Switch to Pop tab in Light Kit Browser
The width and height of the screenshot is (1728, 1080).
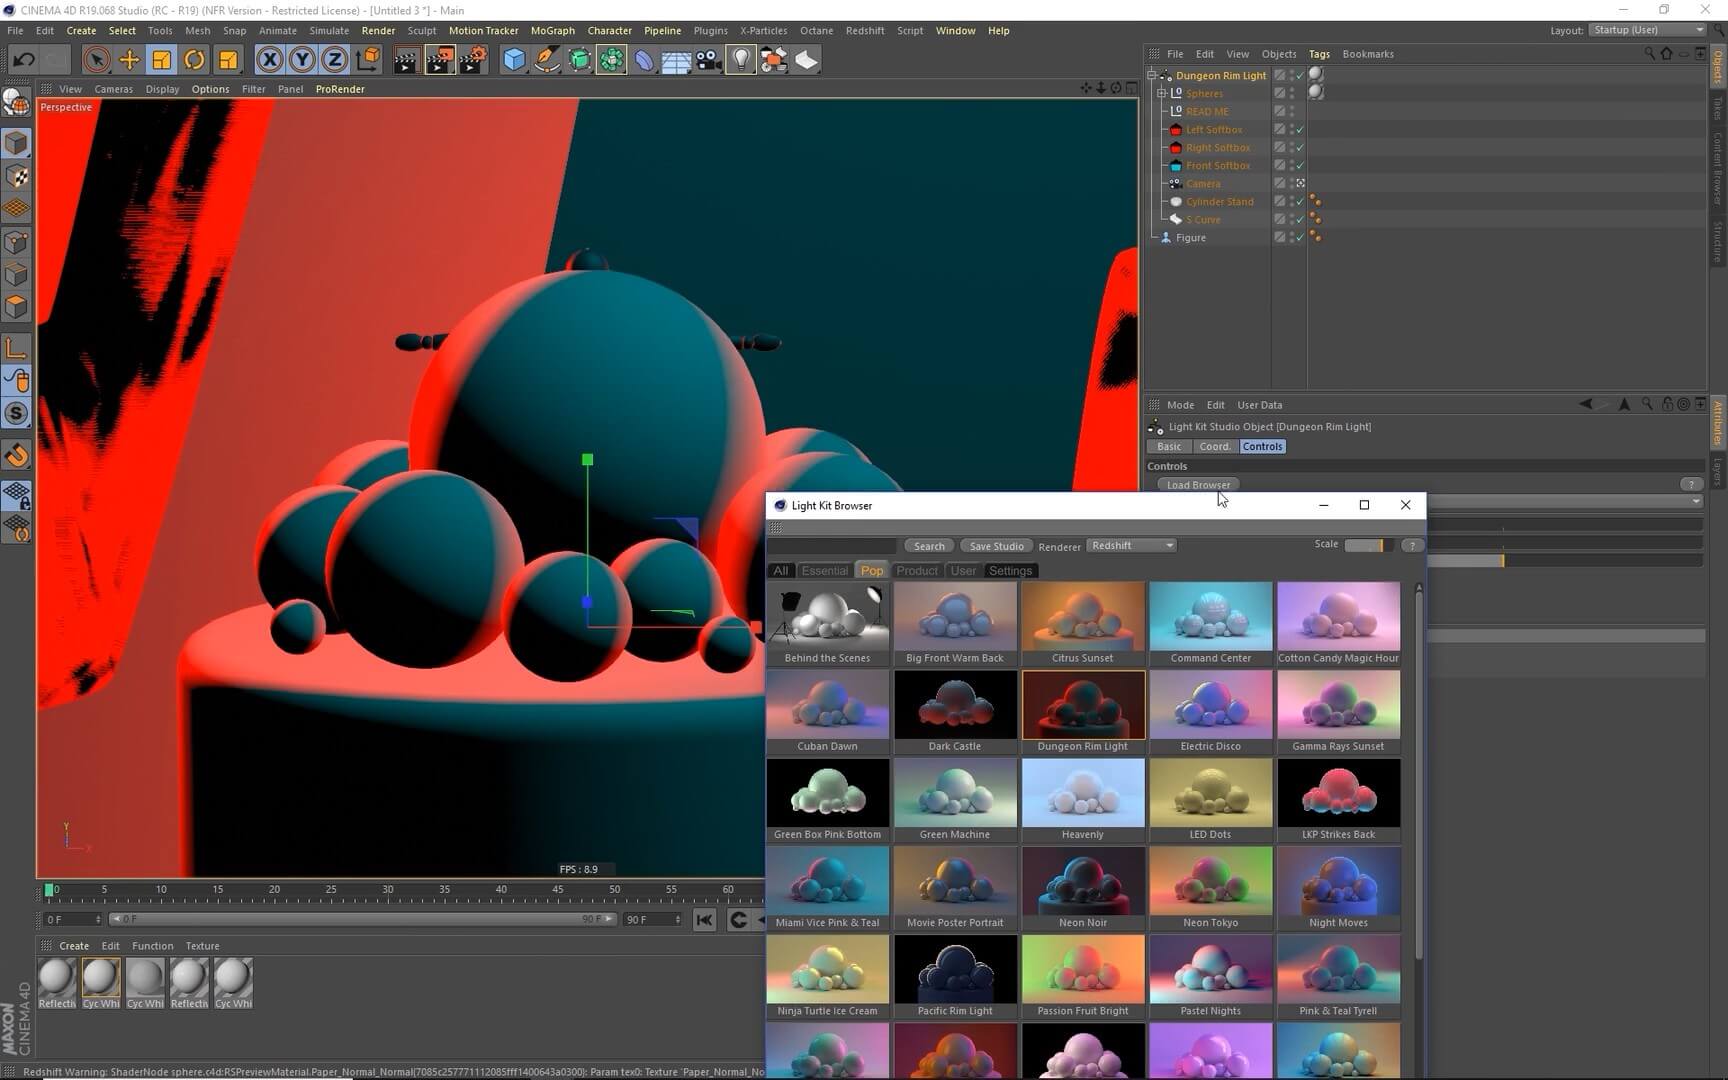[x=872, y=571]
